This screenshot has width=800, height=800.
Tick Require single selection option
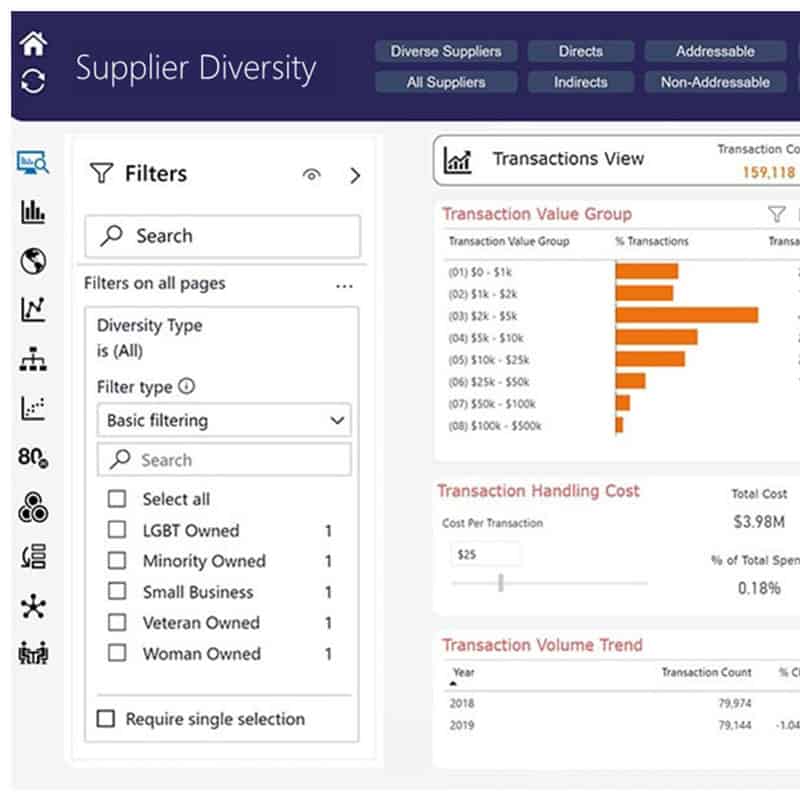[x=105, y=719]
